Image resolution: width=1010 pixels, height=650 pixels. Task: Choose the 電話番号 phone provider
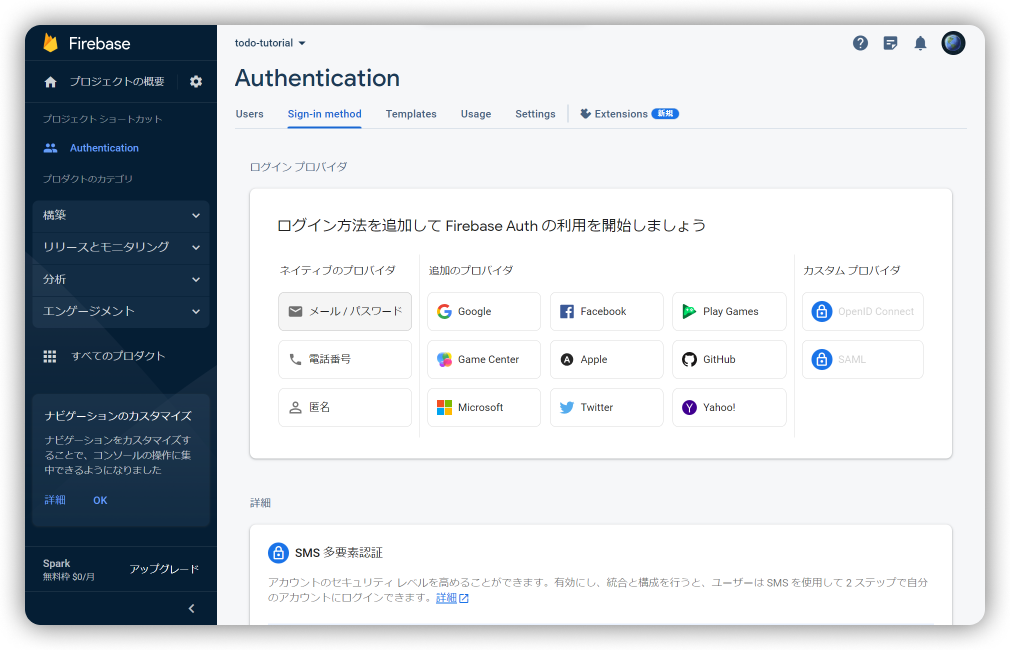click(x=345, y=359)
